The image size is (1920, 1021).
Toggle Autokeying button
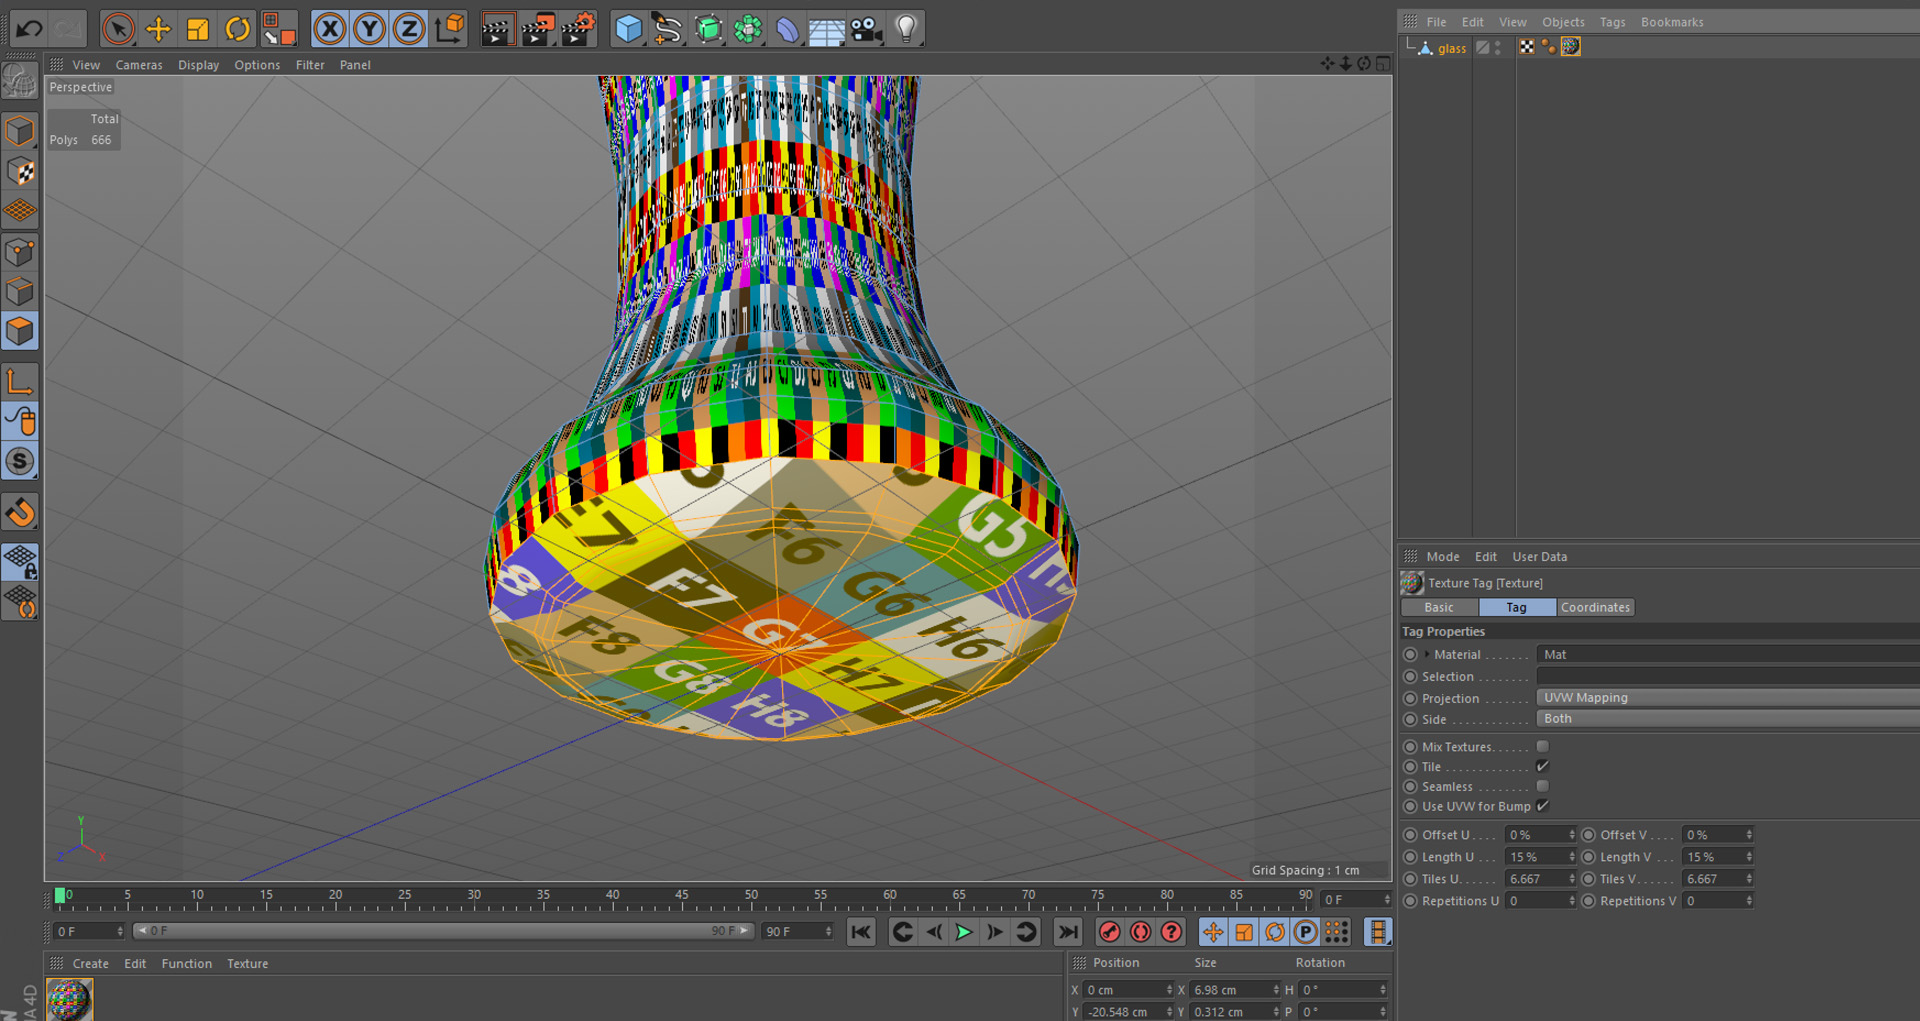(x=1140, y=932)
